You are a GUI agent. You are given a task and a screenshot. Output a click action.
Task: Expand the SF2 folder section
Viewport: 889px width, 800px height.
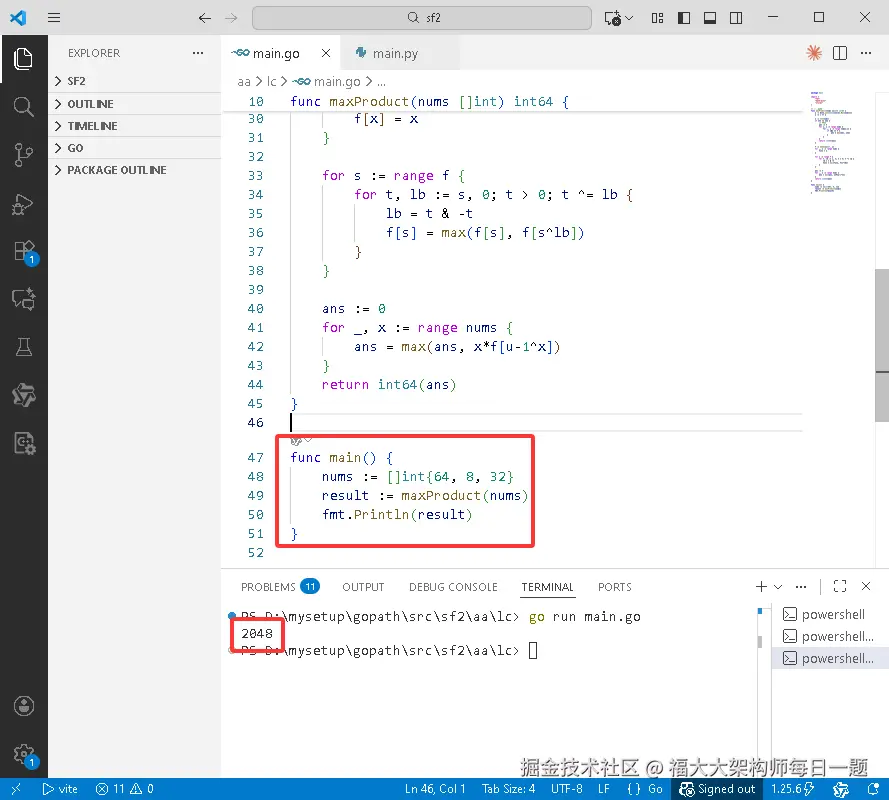(134, 81)
